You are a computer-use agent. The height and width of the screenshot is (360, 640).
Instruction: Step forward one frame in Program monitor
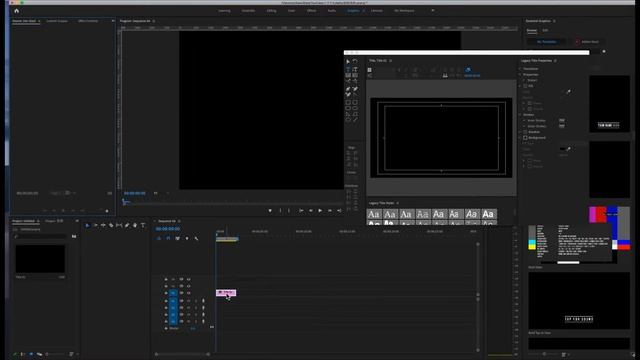tap(330, 211)
